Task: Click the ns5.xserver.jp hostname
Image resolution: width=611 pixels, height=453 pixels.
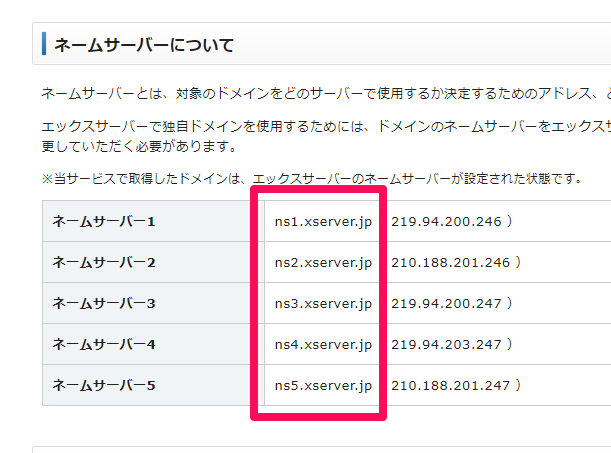Action: click(323, 386)
